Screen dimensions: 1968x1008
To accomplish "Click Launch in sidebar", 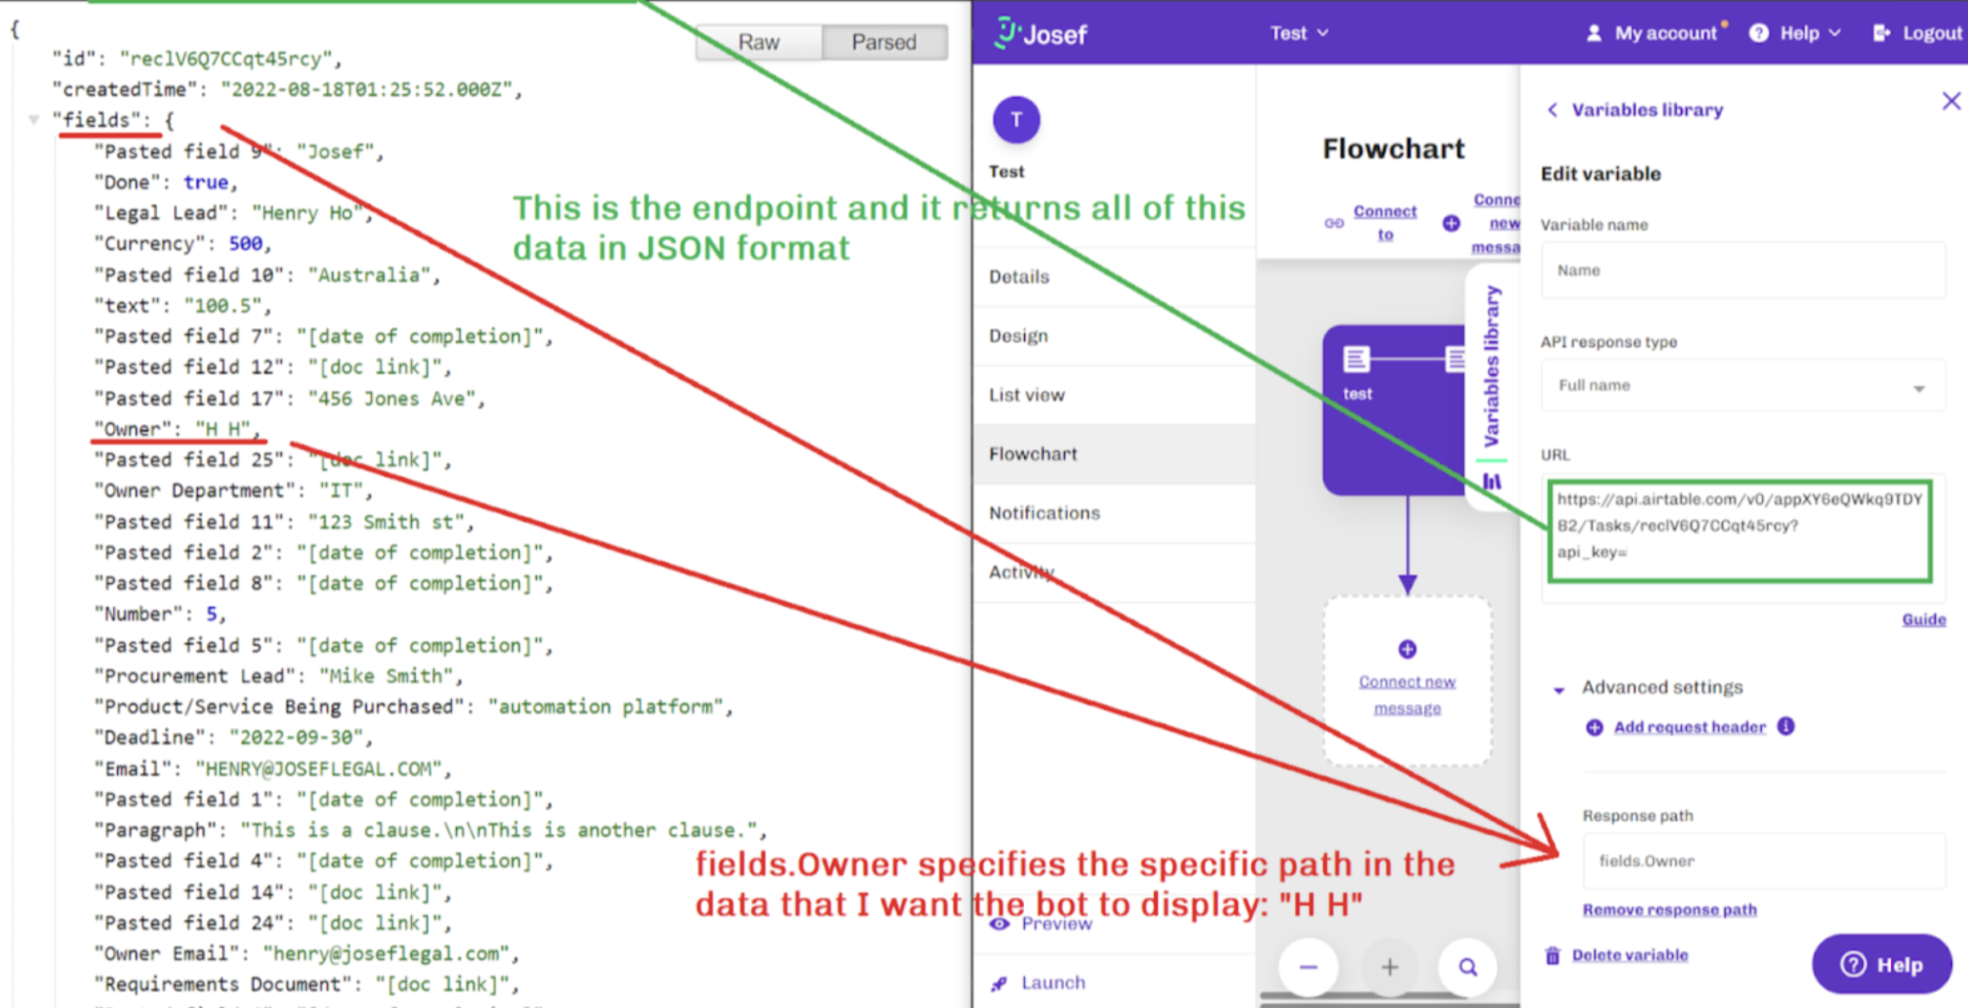I will (x=1052, y=983).
